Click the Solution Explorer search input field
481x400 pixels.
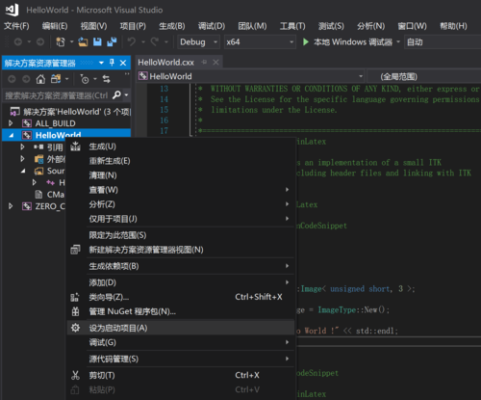coord(57,95)
